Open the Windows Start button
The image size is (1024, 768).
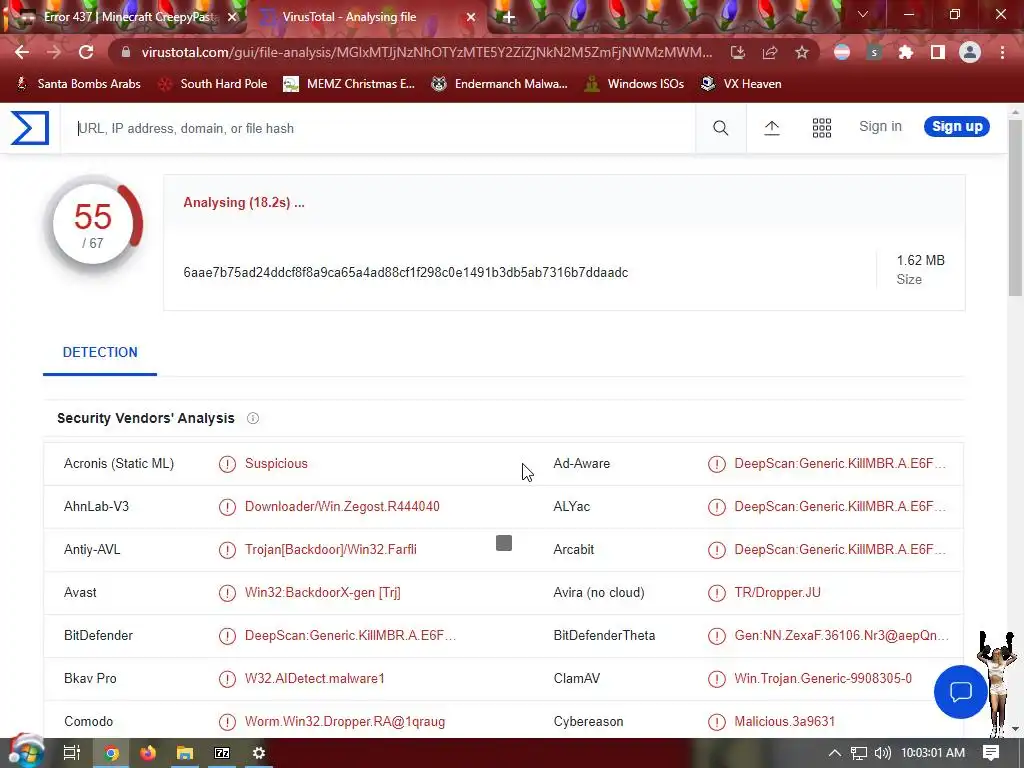[x=25, y=752]
